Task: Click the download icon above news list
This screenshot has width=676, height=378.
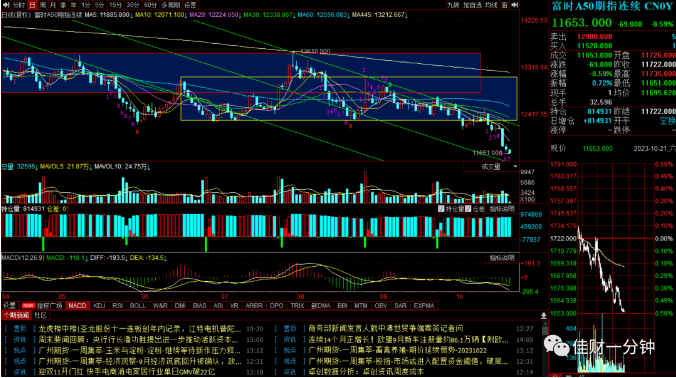Action: 544,316
